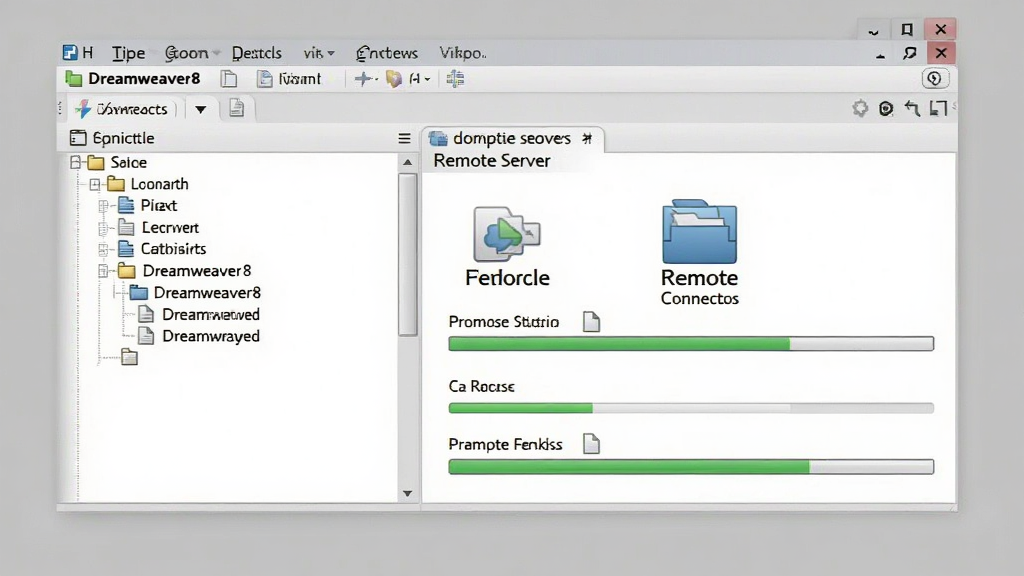Select the Dreamwrayed file
The height and width of the screenshot is (576, 1024).
199,336
